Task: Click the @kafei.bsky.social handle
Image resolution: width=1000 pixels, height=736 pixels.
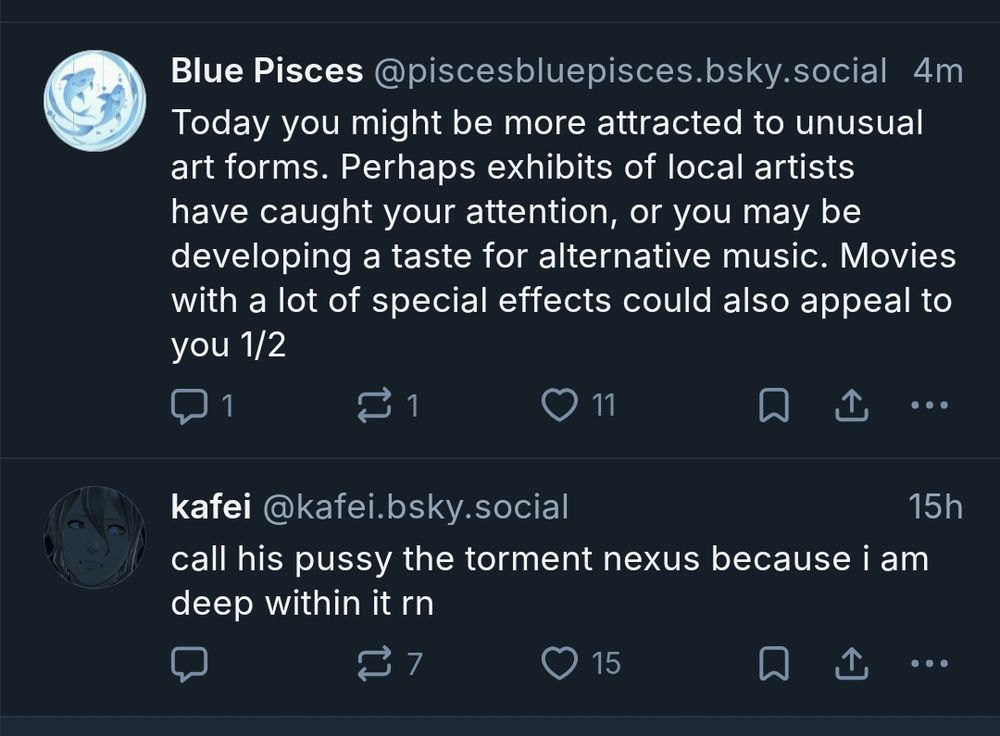Action: (x=415, y=507)
